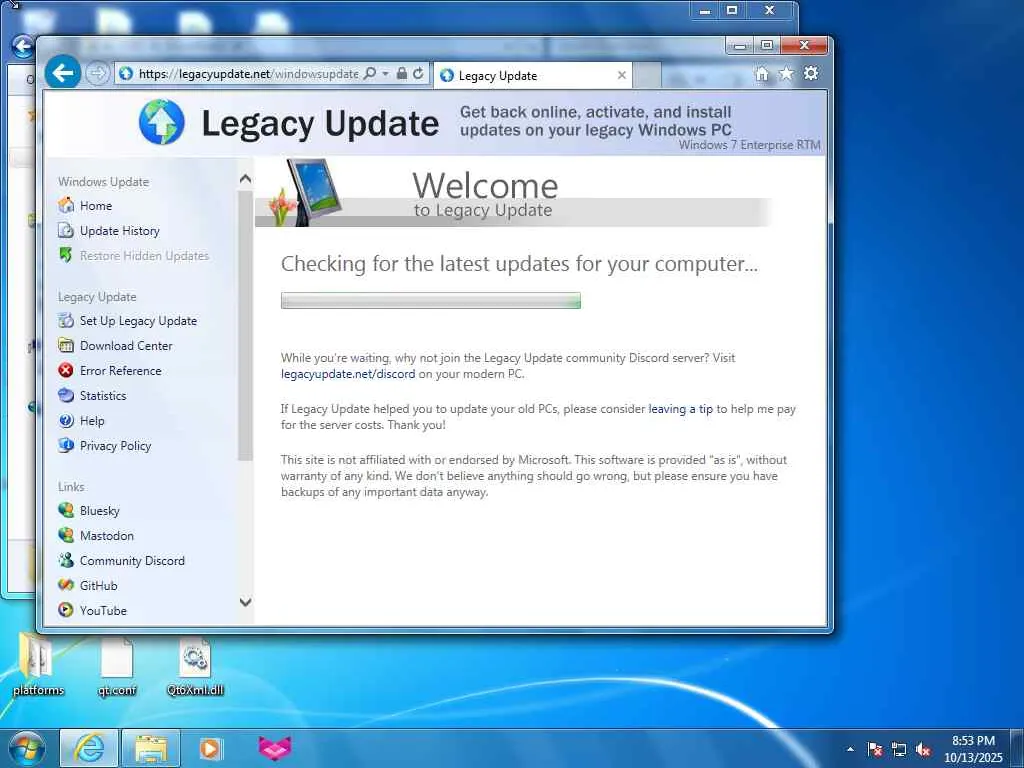Image resolution: width=1024 pixels, height=768 pixels.
Task: Click the Download Center calendar icon
Action: [66, 345]
